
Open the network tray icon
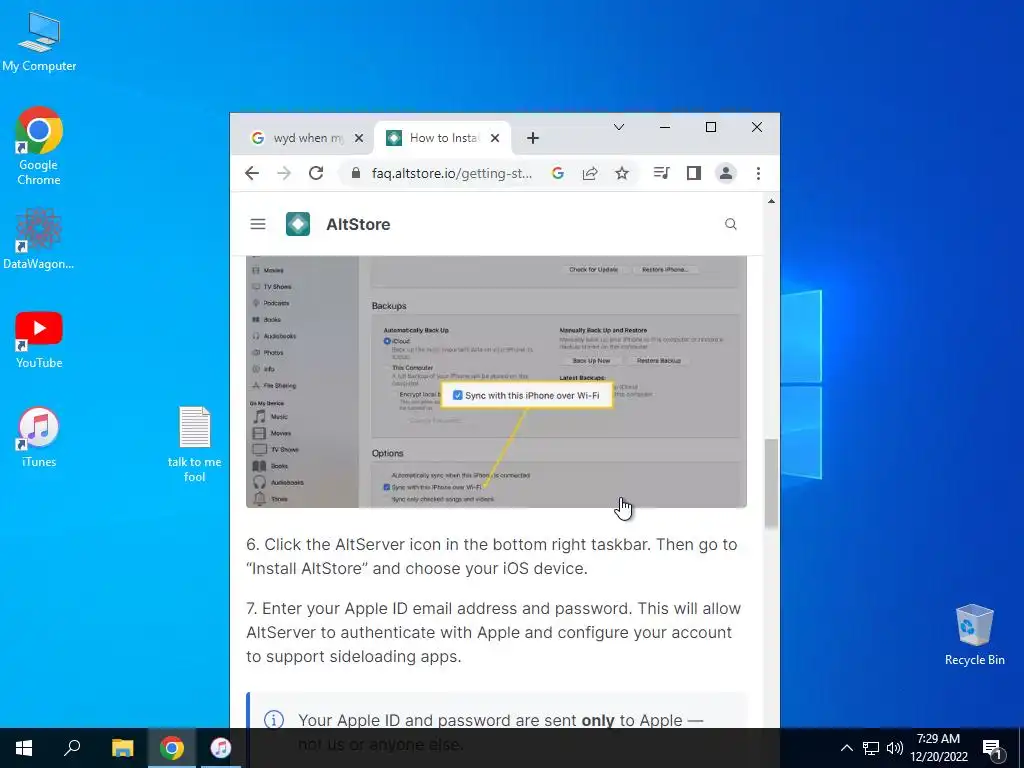[x=871, y=748]
